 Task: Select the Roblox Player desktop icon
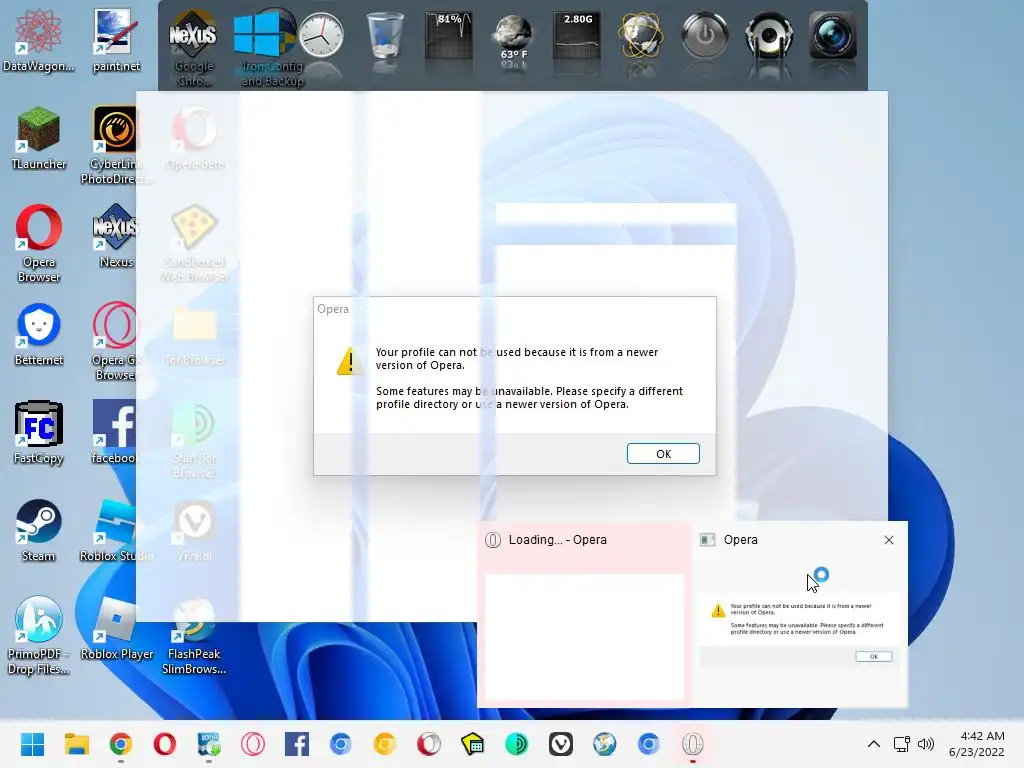116,628
